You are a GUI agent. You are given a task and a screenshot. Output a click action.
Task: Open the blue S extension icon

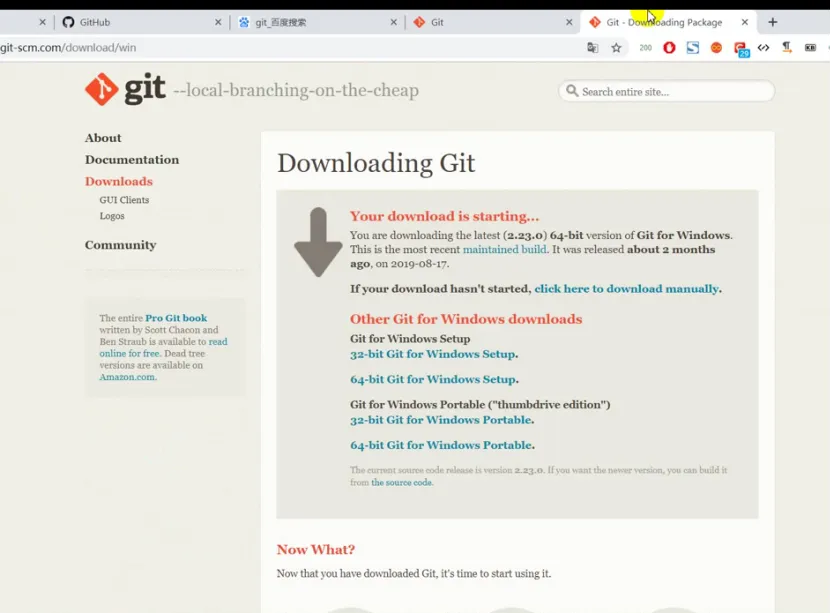(693, 48)
